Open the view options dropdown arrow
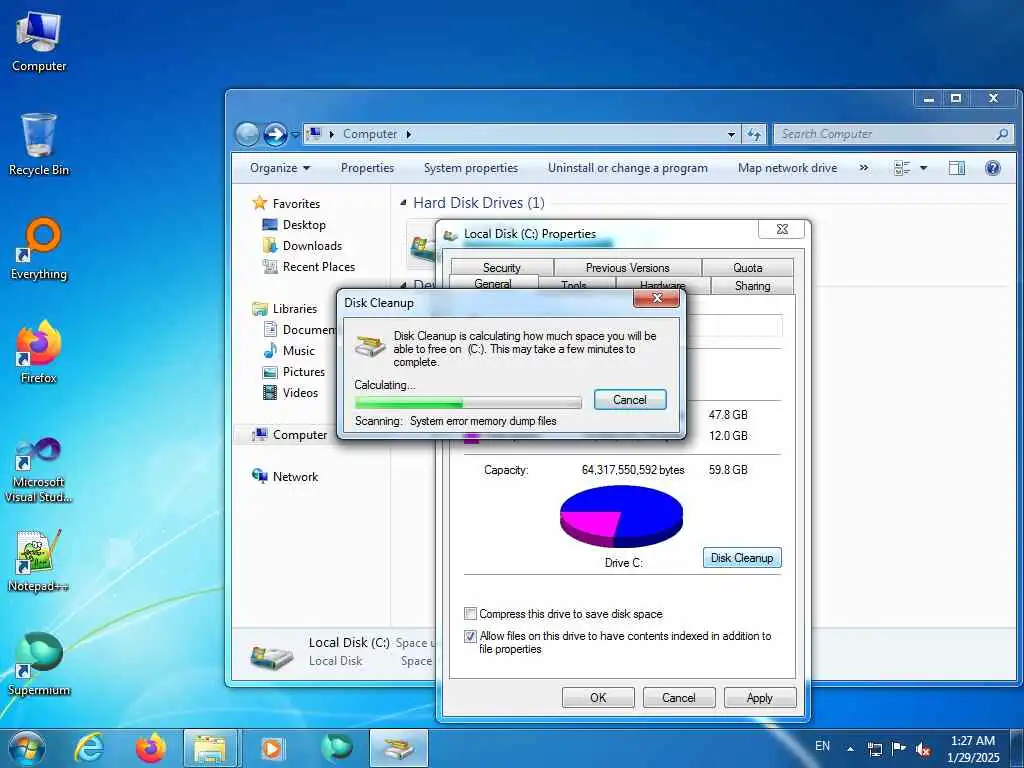 [923, 168]
